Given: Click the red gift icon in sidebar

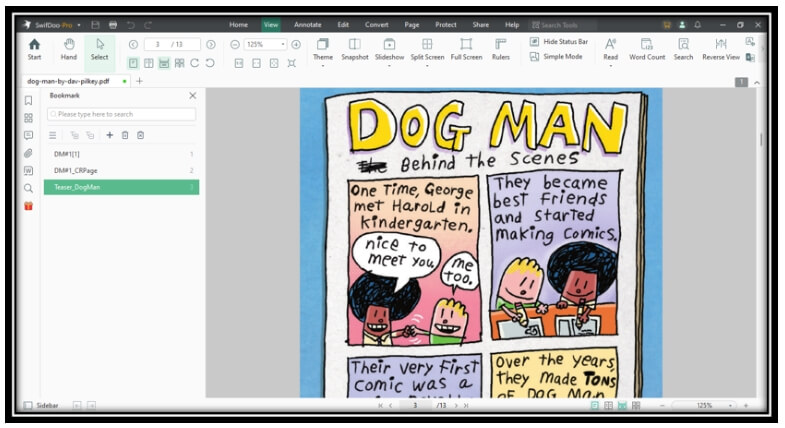Looking at the screenshot, I should (29, 206).
